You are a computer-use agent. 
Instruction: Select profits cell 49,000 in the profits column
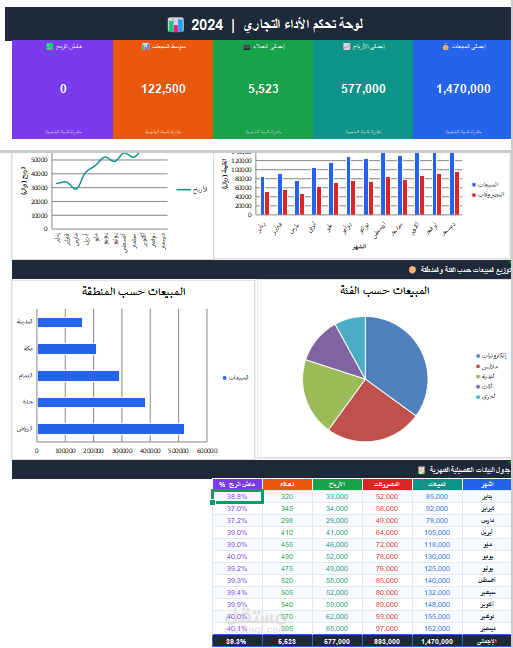point(337,569)
